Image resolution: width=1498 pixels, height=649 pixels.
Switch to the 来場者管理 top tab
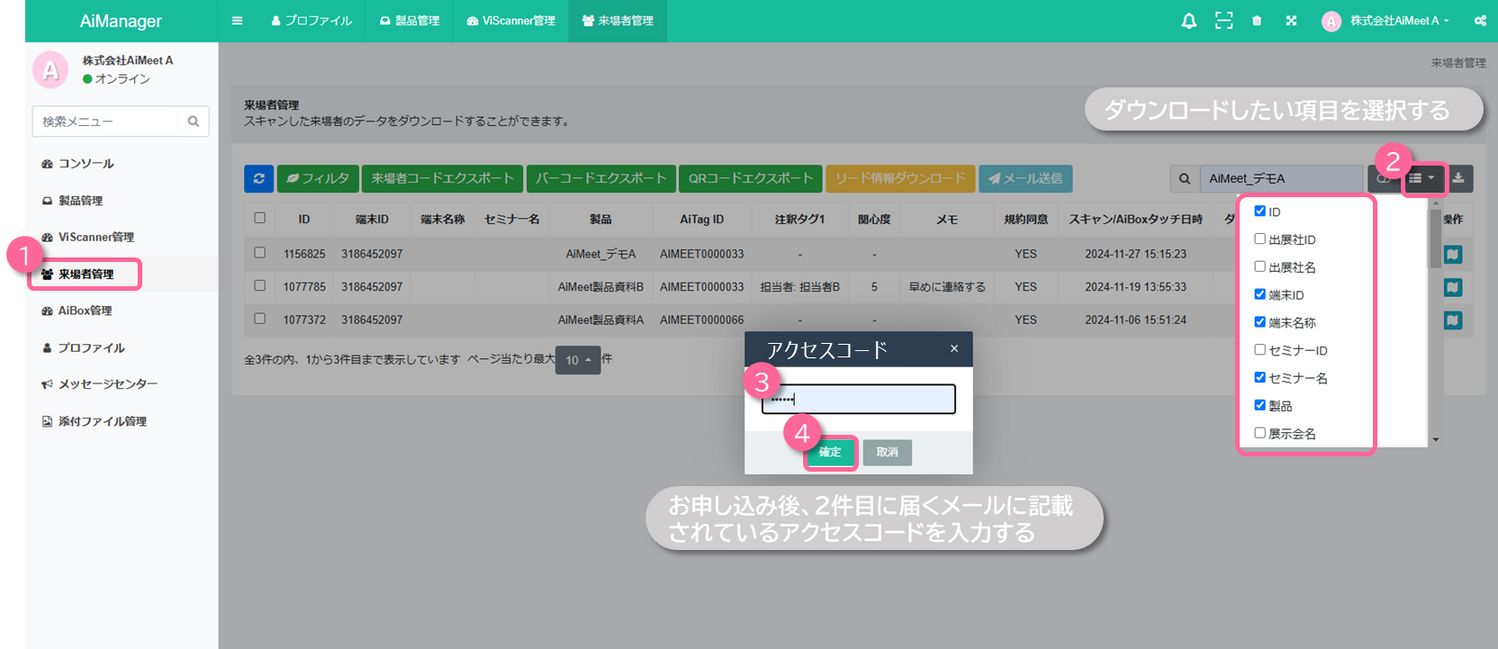point(617,21)
